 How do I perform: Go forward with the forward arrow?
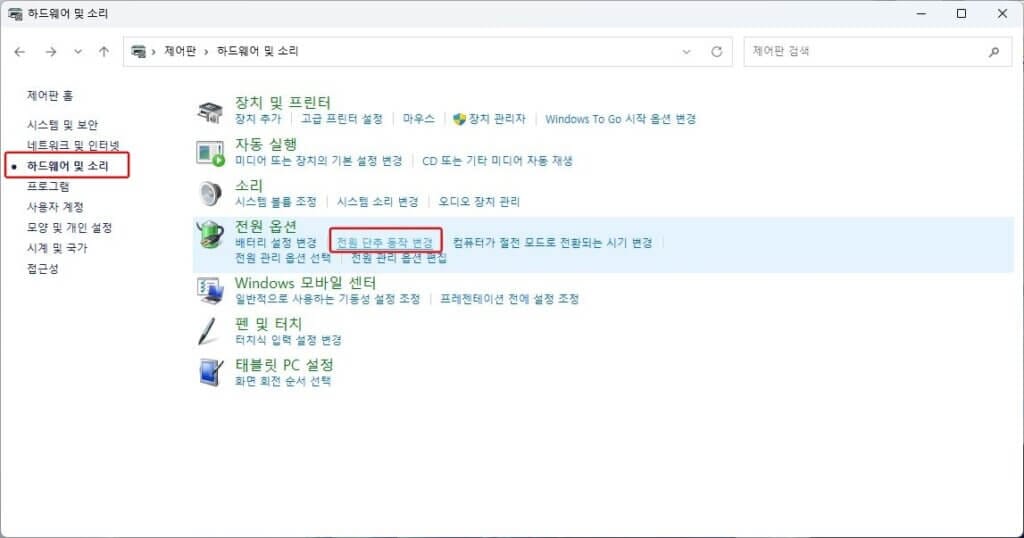(50, 52)
